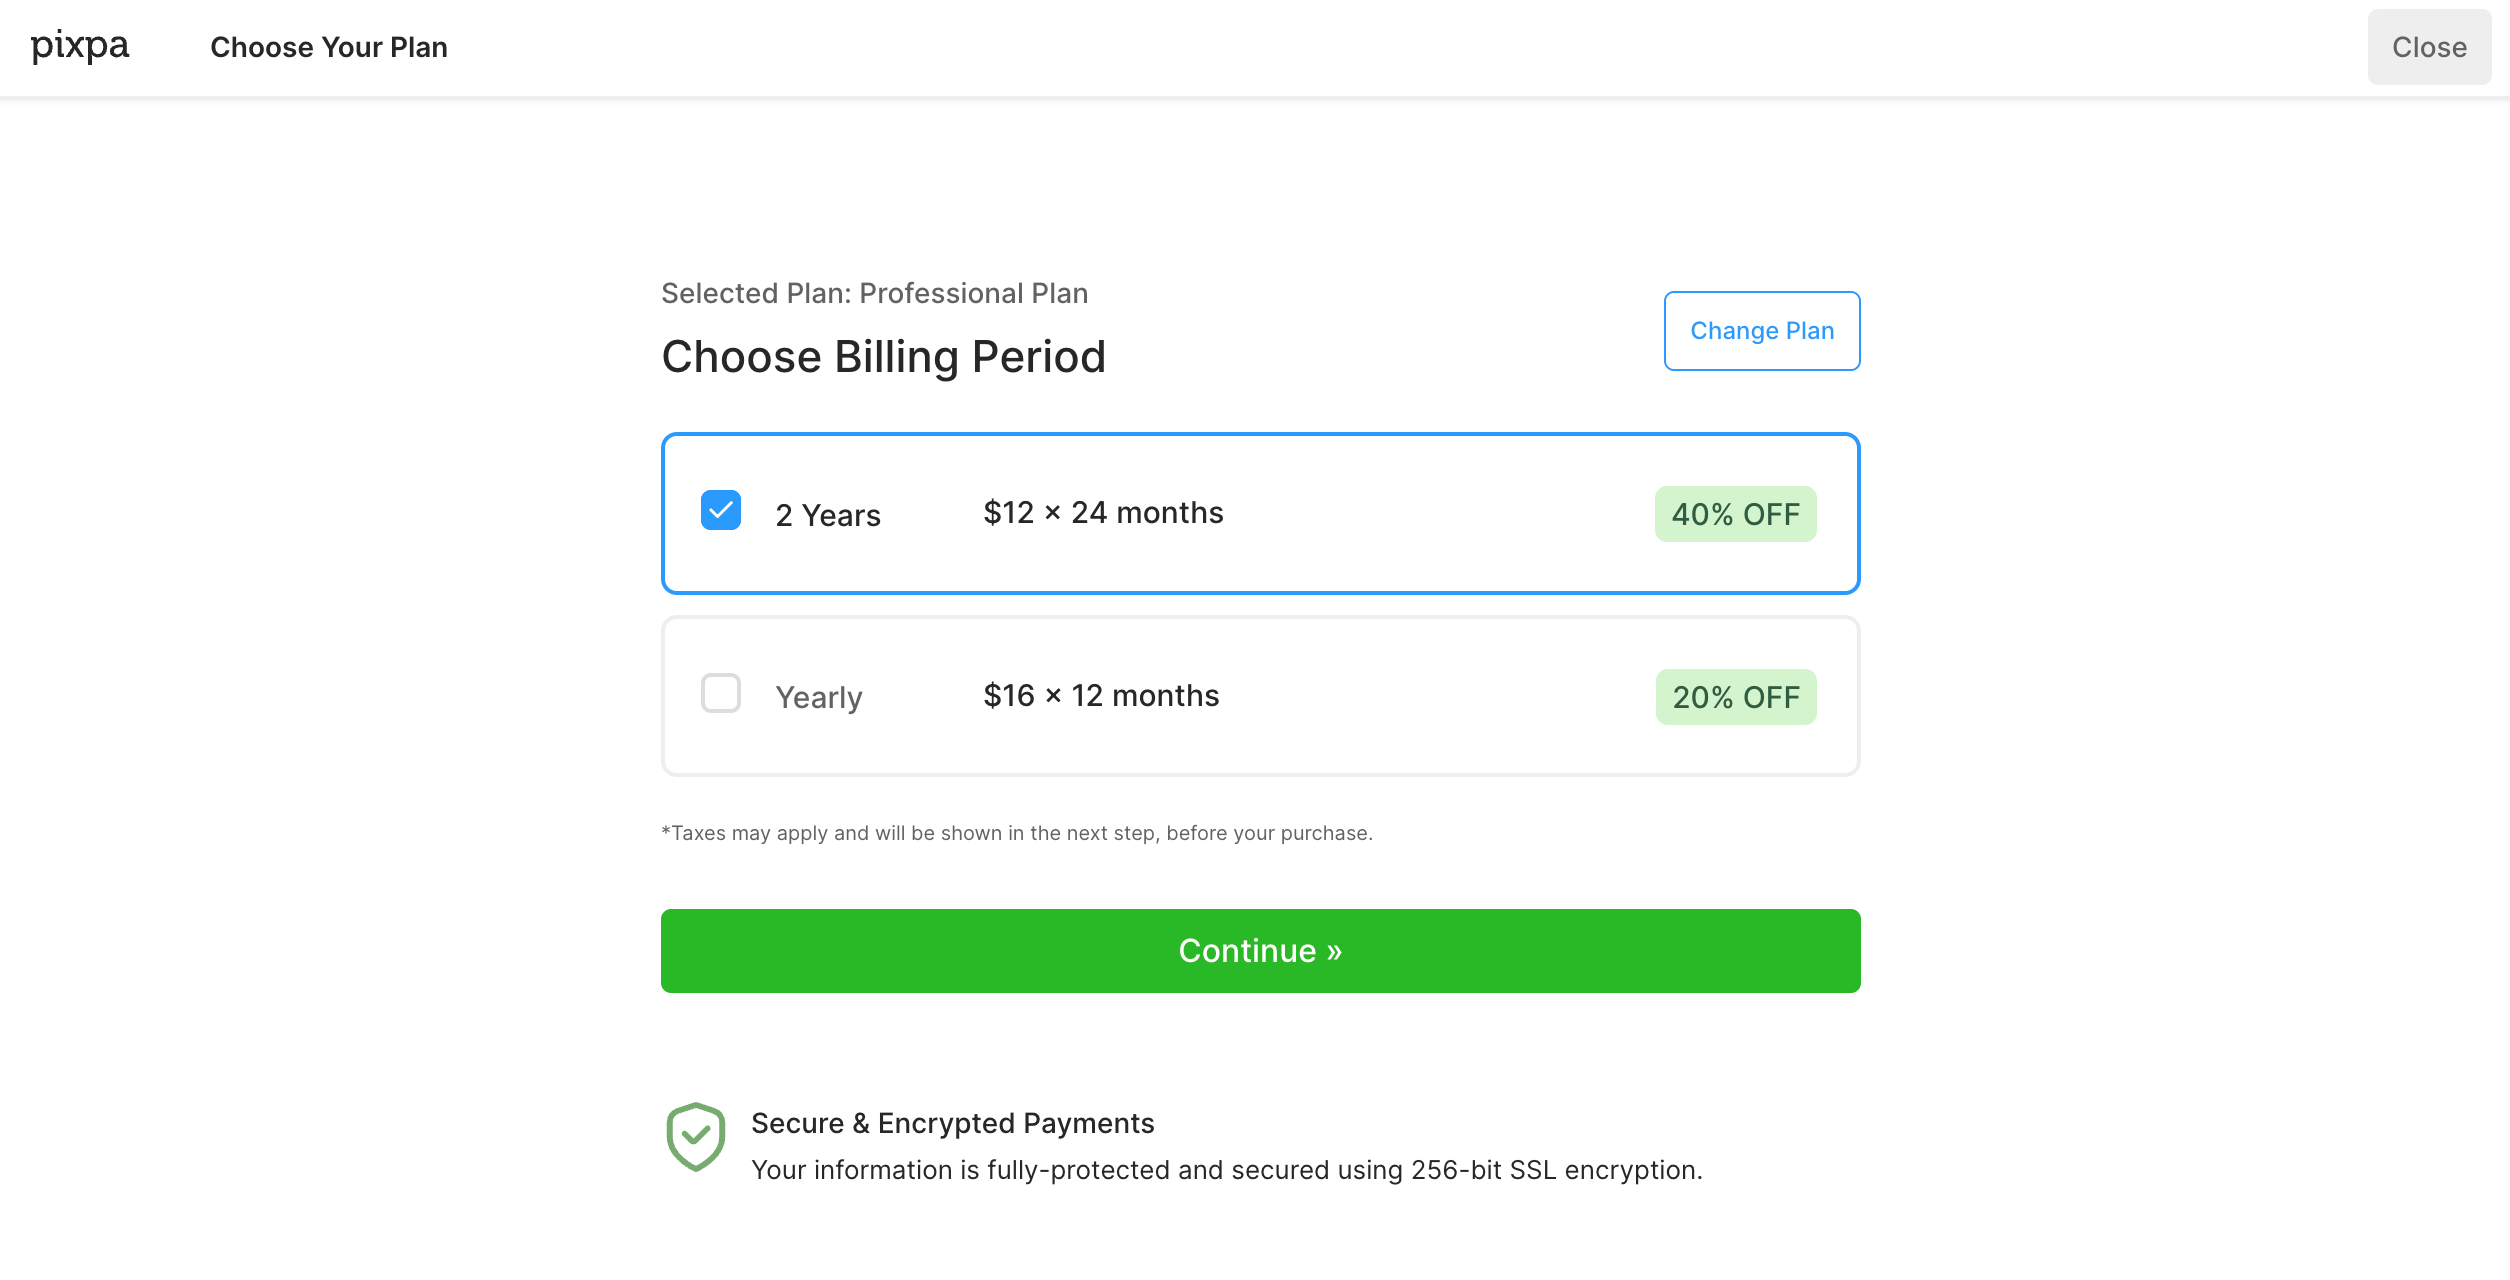This screenshot has height=1280, width=2510.
Task: Click the pixpa logo
Action: 80,47
